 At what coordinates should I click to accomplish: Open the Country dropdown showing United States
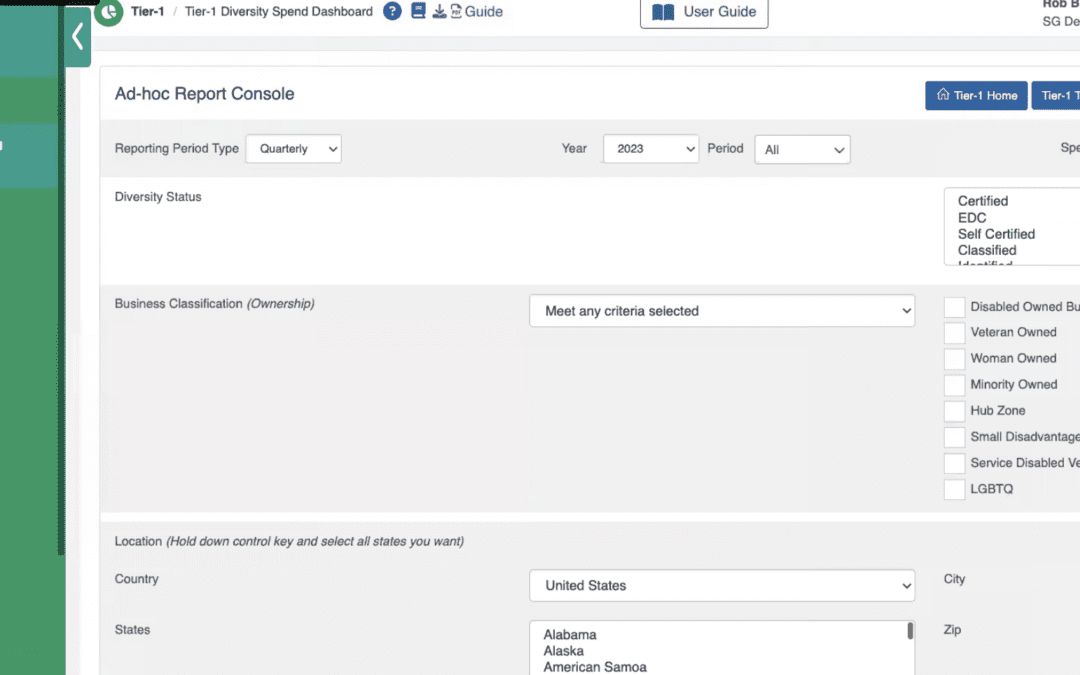click(722, 585)
